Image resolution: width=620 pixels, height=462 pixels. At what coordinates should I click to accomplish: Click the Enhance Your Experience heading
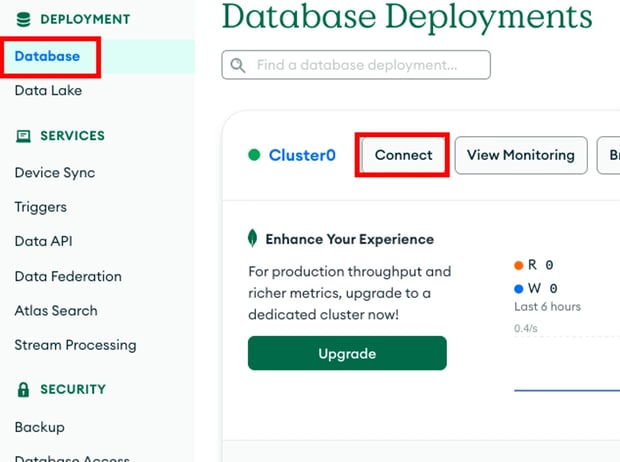point(350,239)
